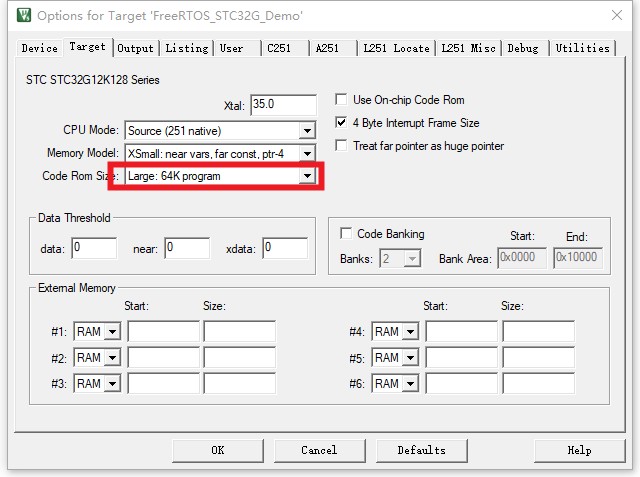
Task: Switch to L251 Locate tab
Action: [396, 48]
